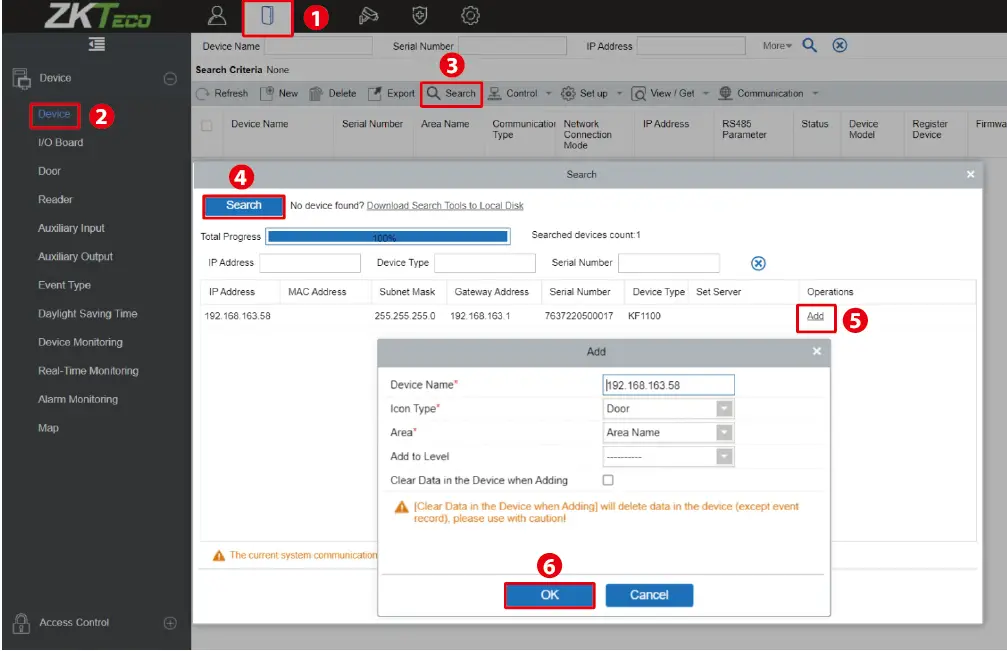
Task: Check the select-all box in device table header
Action: tap(207, 126)
